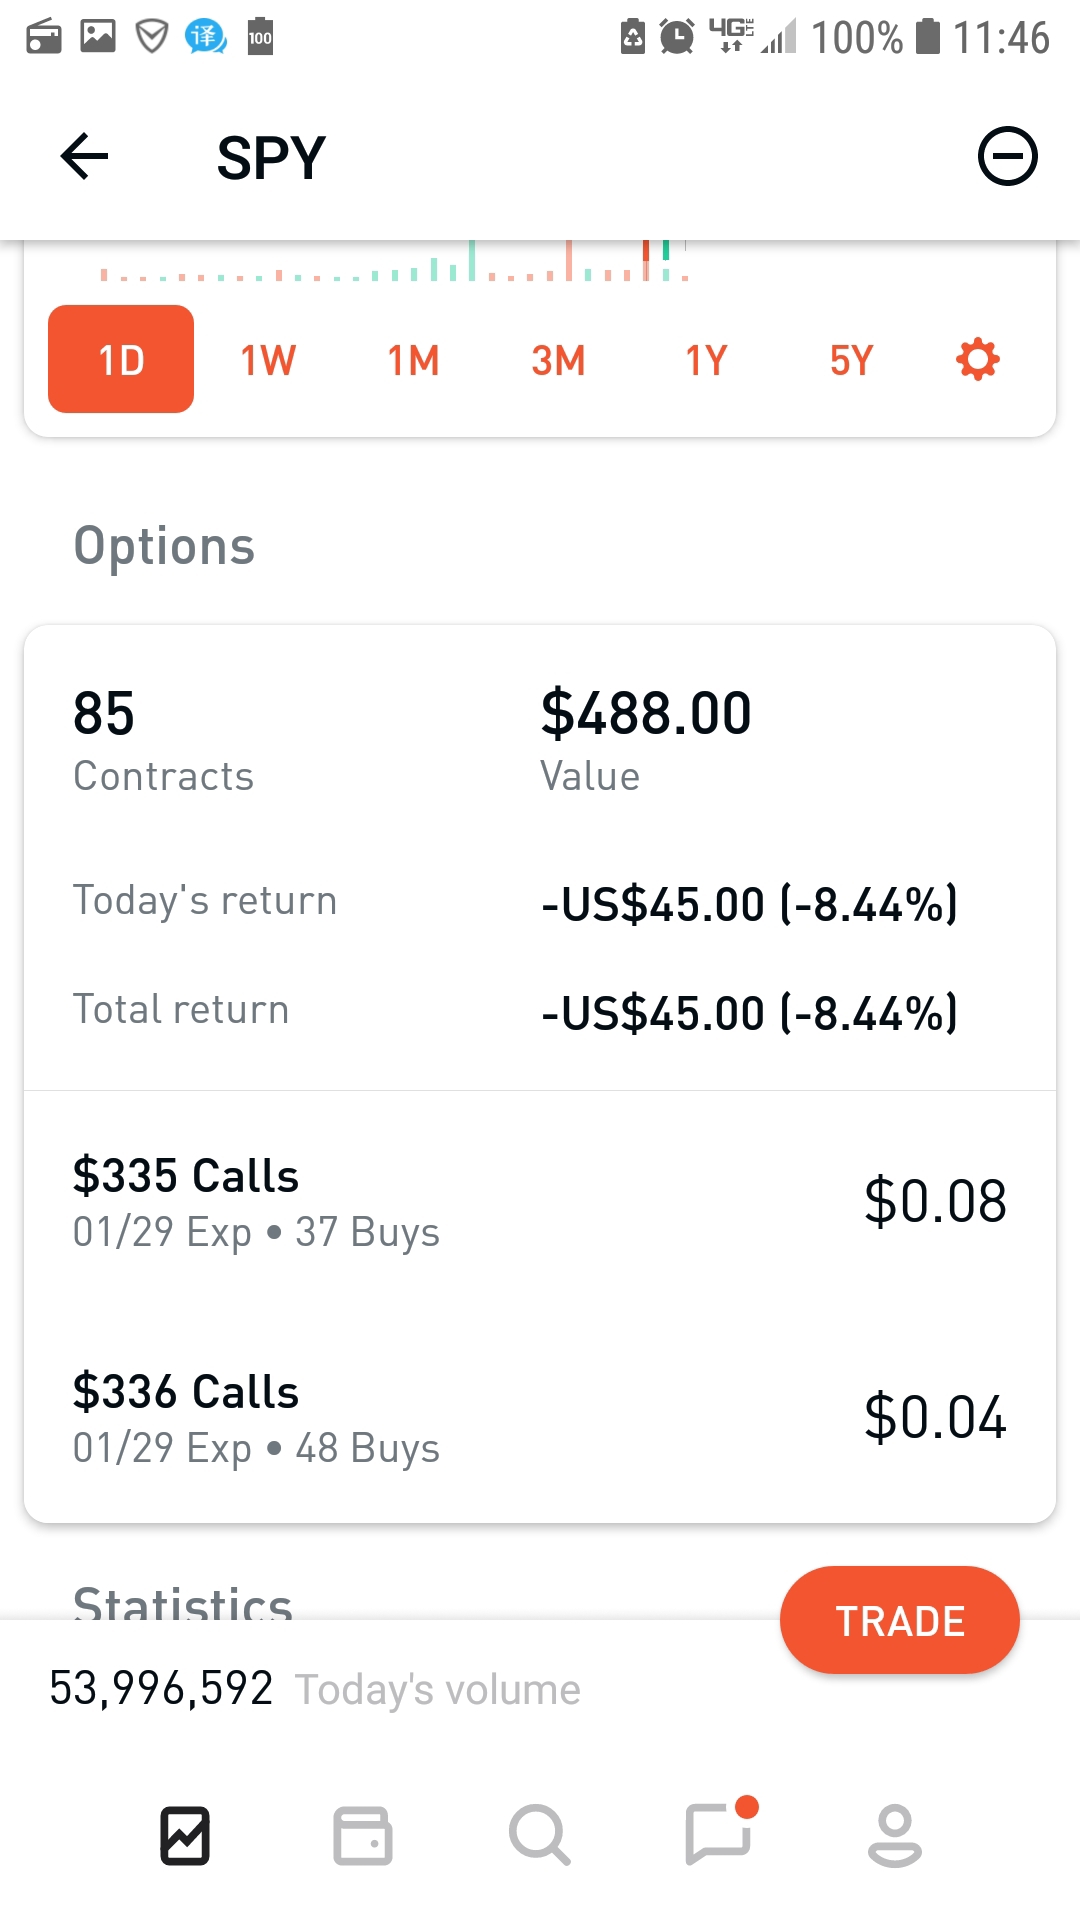Open the $335 Calls position

540,1202
